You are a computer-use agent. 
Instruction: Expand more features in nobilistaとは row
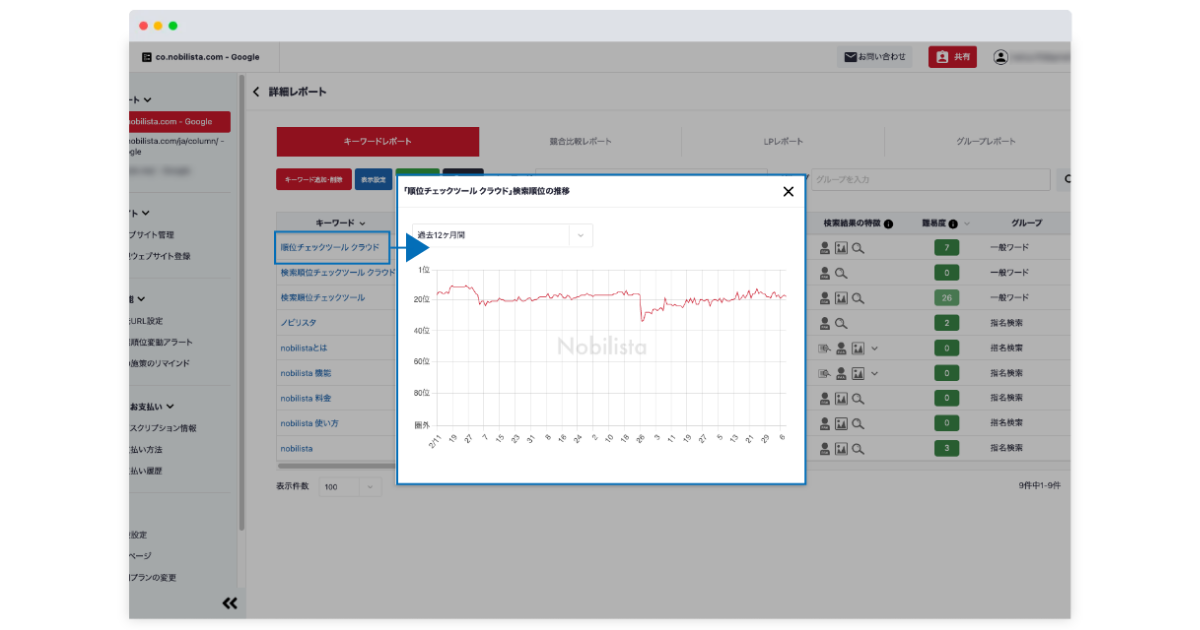(x=875, y=348)
